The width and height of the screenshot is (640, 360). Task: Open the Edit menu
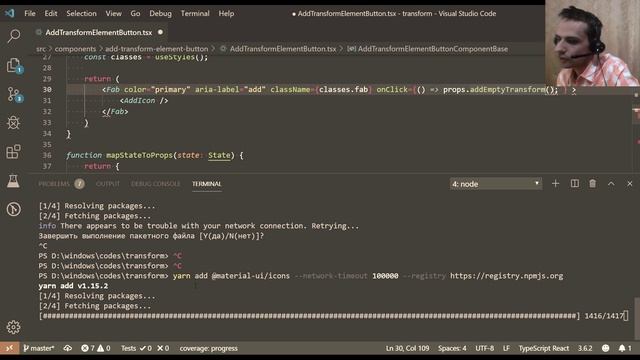(x=51, y=13)
